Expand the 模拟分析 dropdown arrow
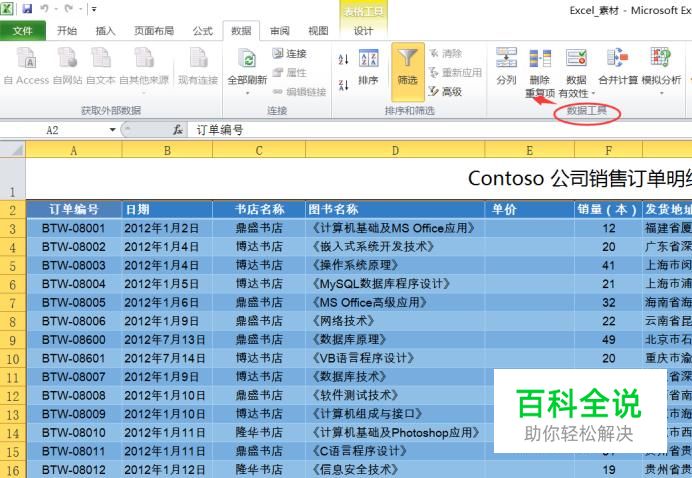 point(662,93)
